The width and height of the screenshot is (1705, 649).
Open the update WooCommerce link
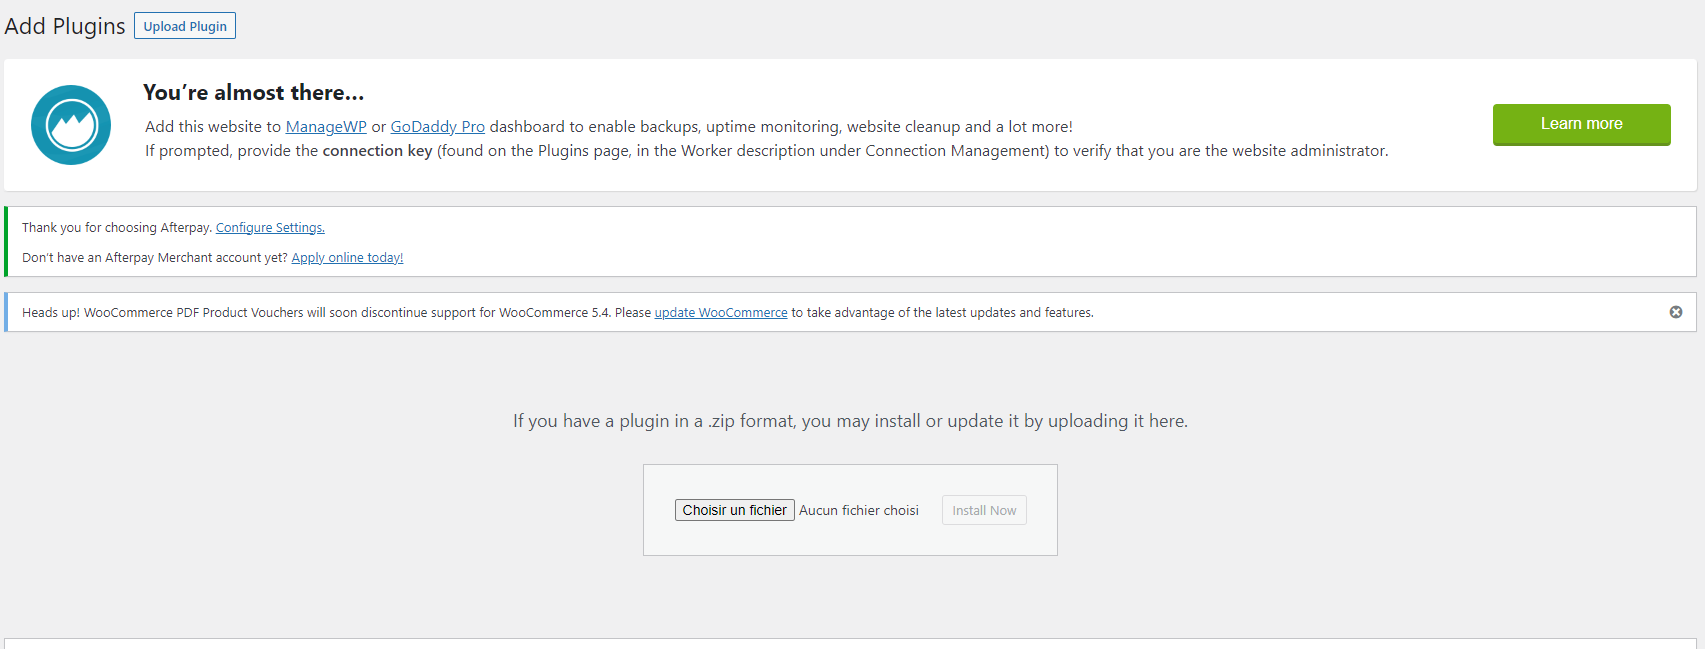coord(721,313)
